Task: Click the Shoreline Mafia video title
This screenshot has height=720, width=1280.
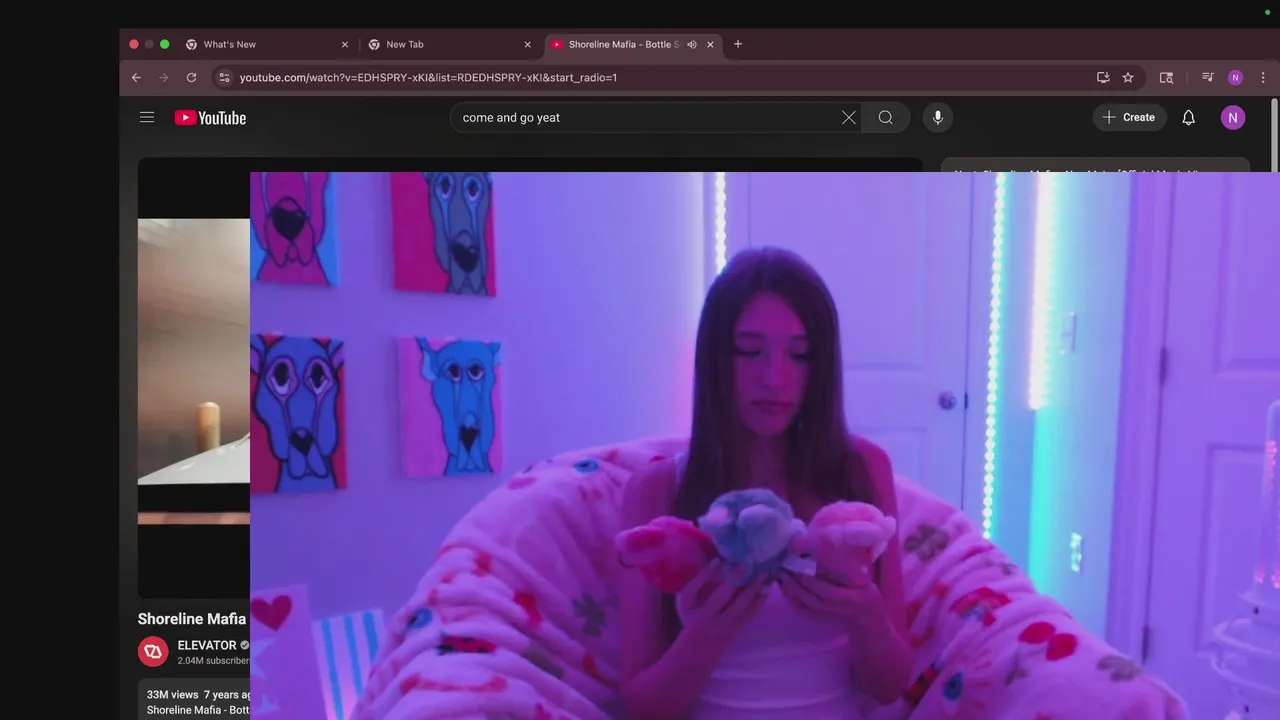Action: (192, 619)
